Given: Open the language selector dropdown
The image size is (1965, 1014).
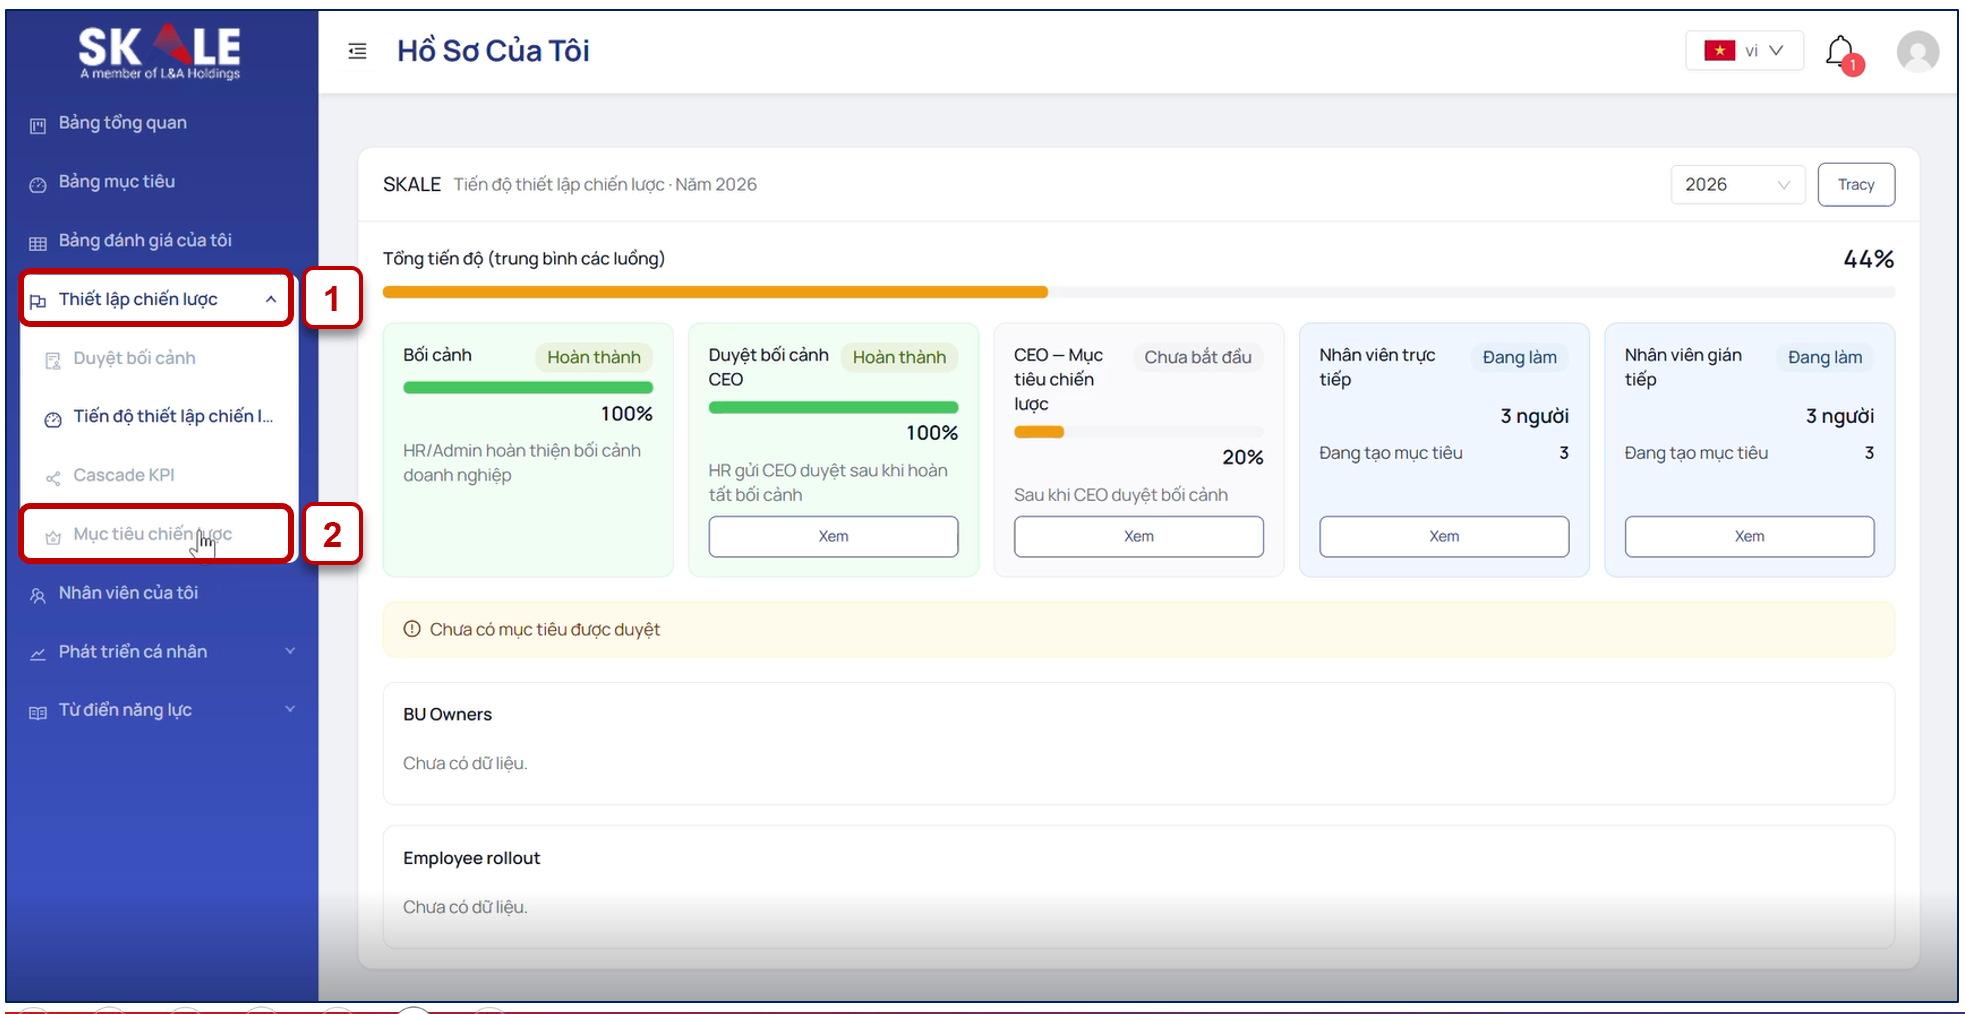Looking at the screenshot, I should [x=1744, y=51].
